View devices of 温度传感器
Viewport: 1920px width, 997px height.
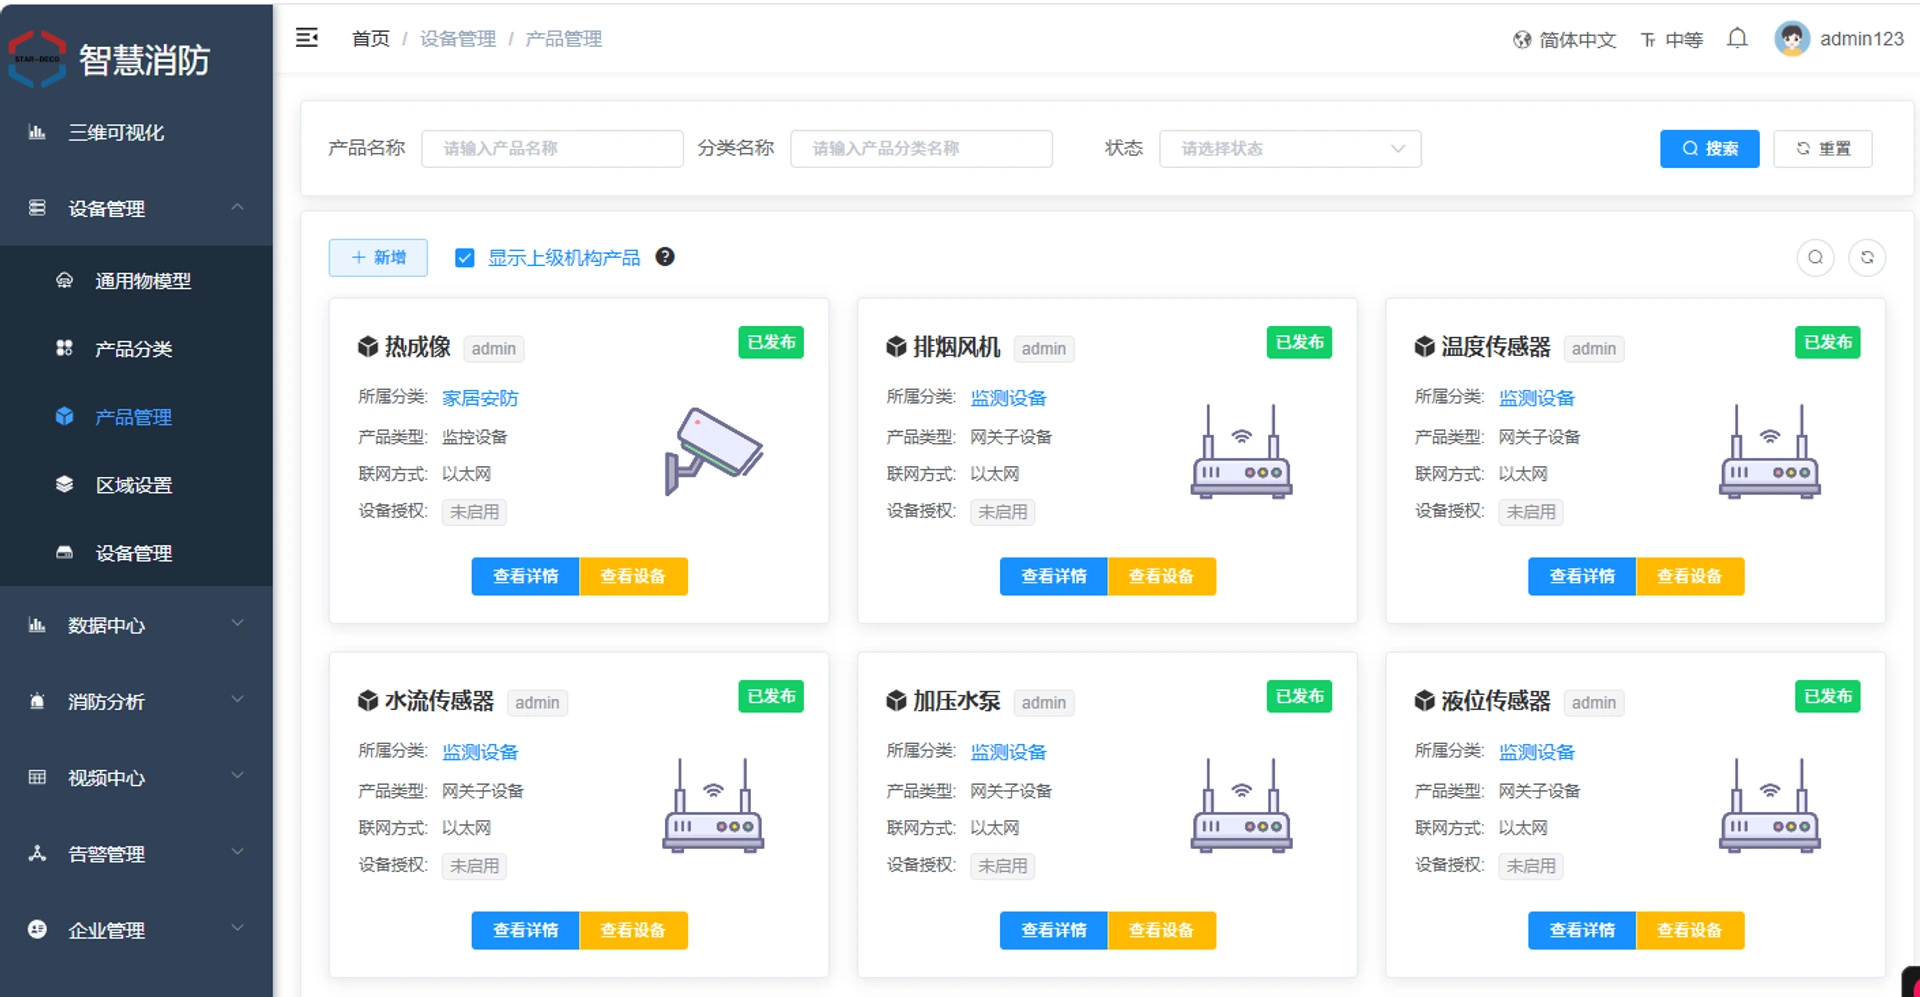click(x=1689, y=576)
